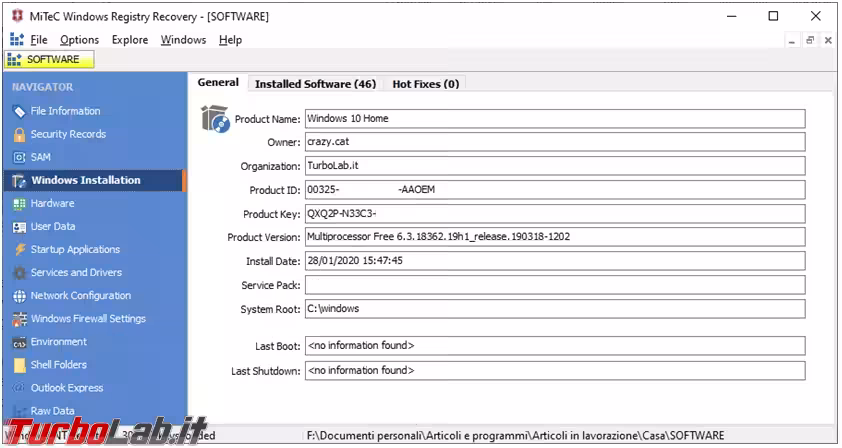
Task: Select the General tab
Action: pyautogui.click(x=218, y=83)
